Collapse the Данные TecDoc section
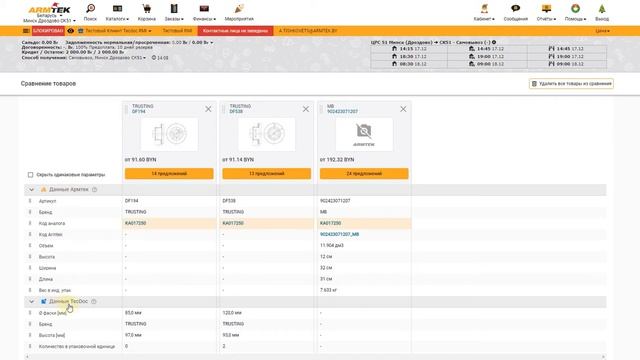The width and height of the screenshot is (640, 360). [x=31, y=302]
